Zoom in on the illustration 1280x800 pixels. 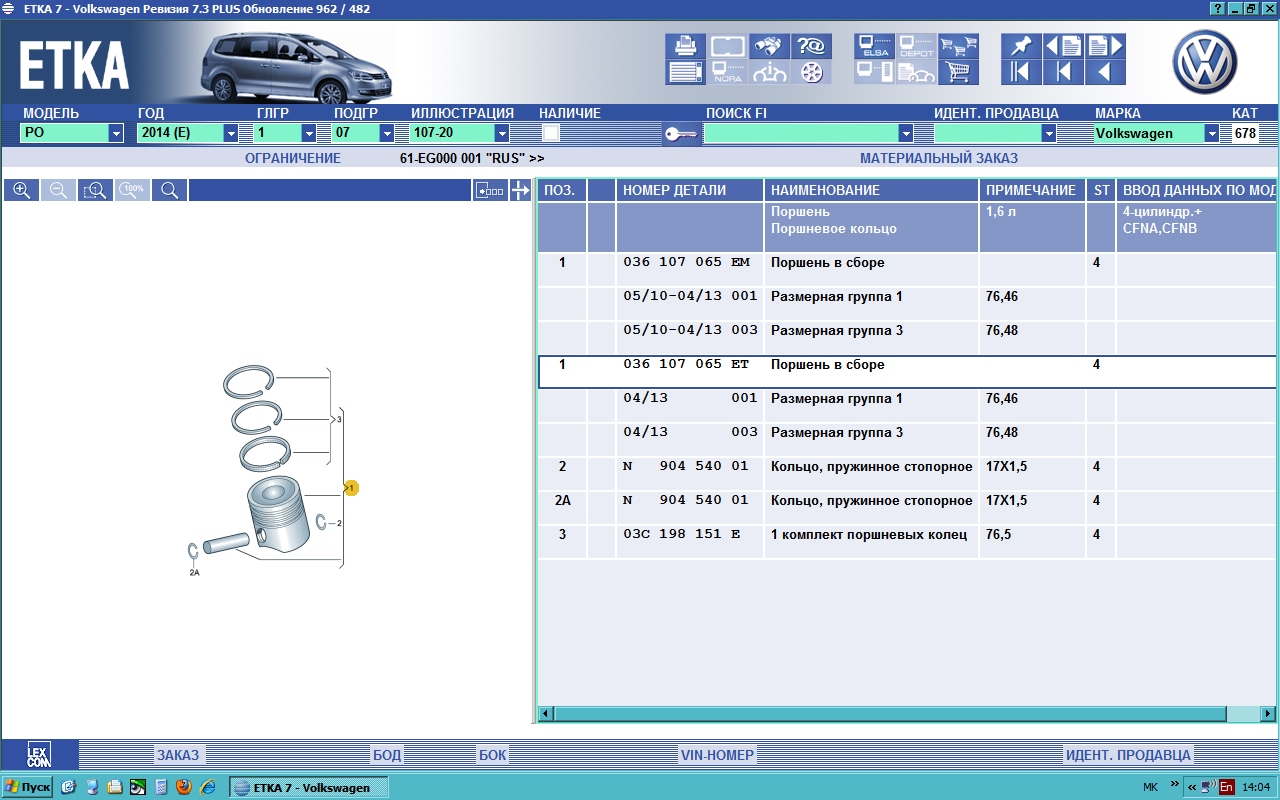(x=21, y=190)
